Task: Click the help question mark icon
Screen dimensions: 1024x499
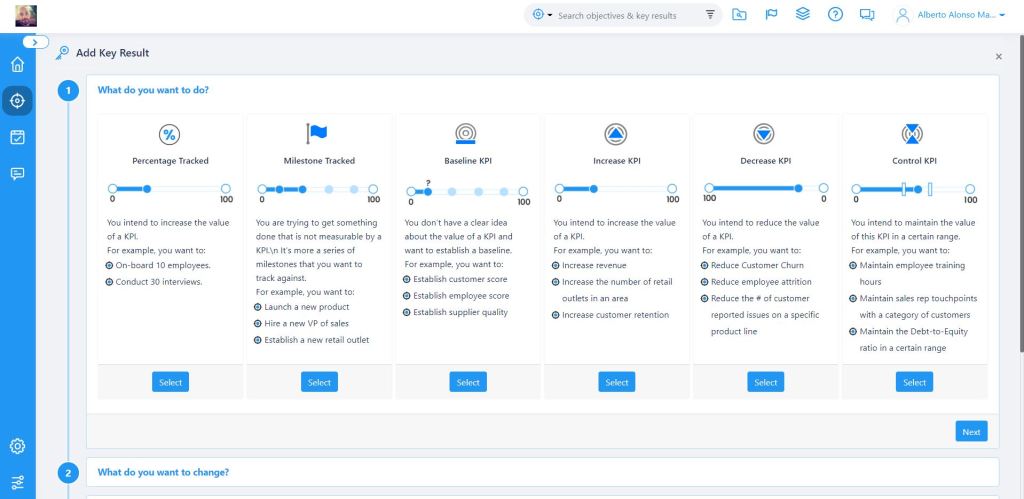Action: [835, 15]
